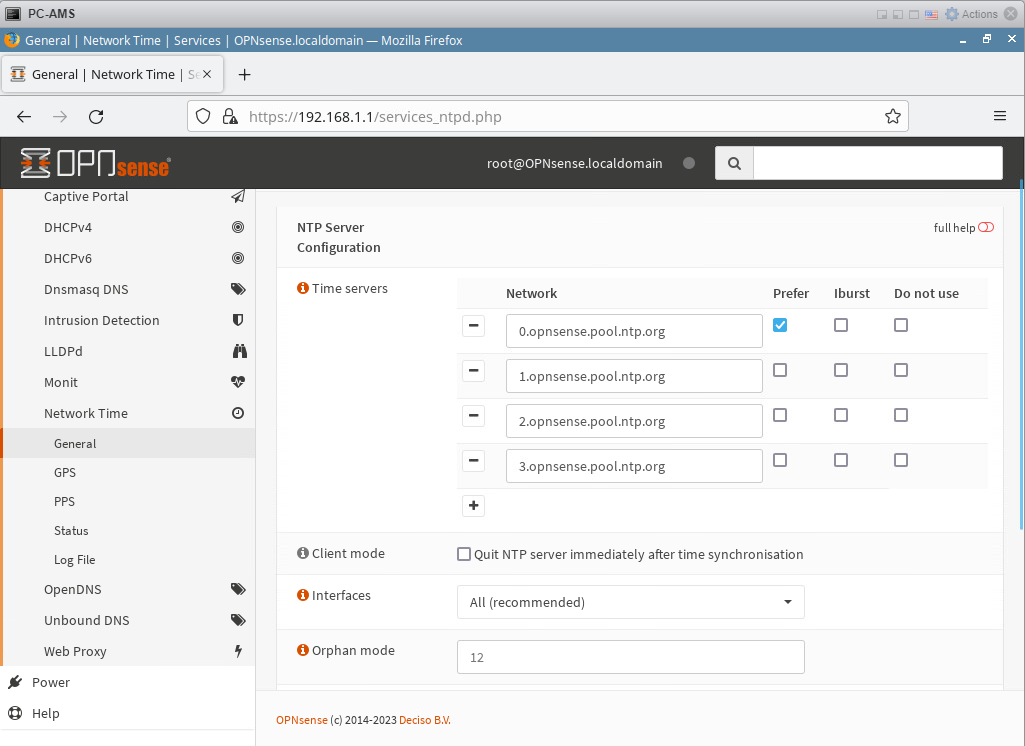The image size is (1025, 746).
Task: Click the Firefox reload page icon
Action: tap(96, 116)
